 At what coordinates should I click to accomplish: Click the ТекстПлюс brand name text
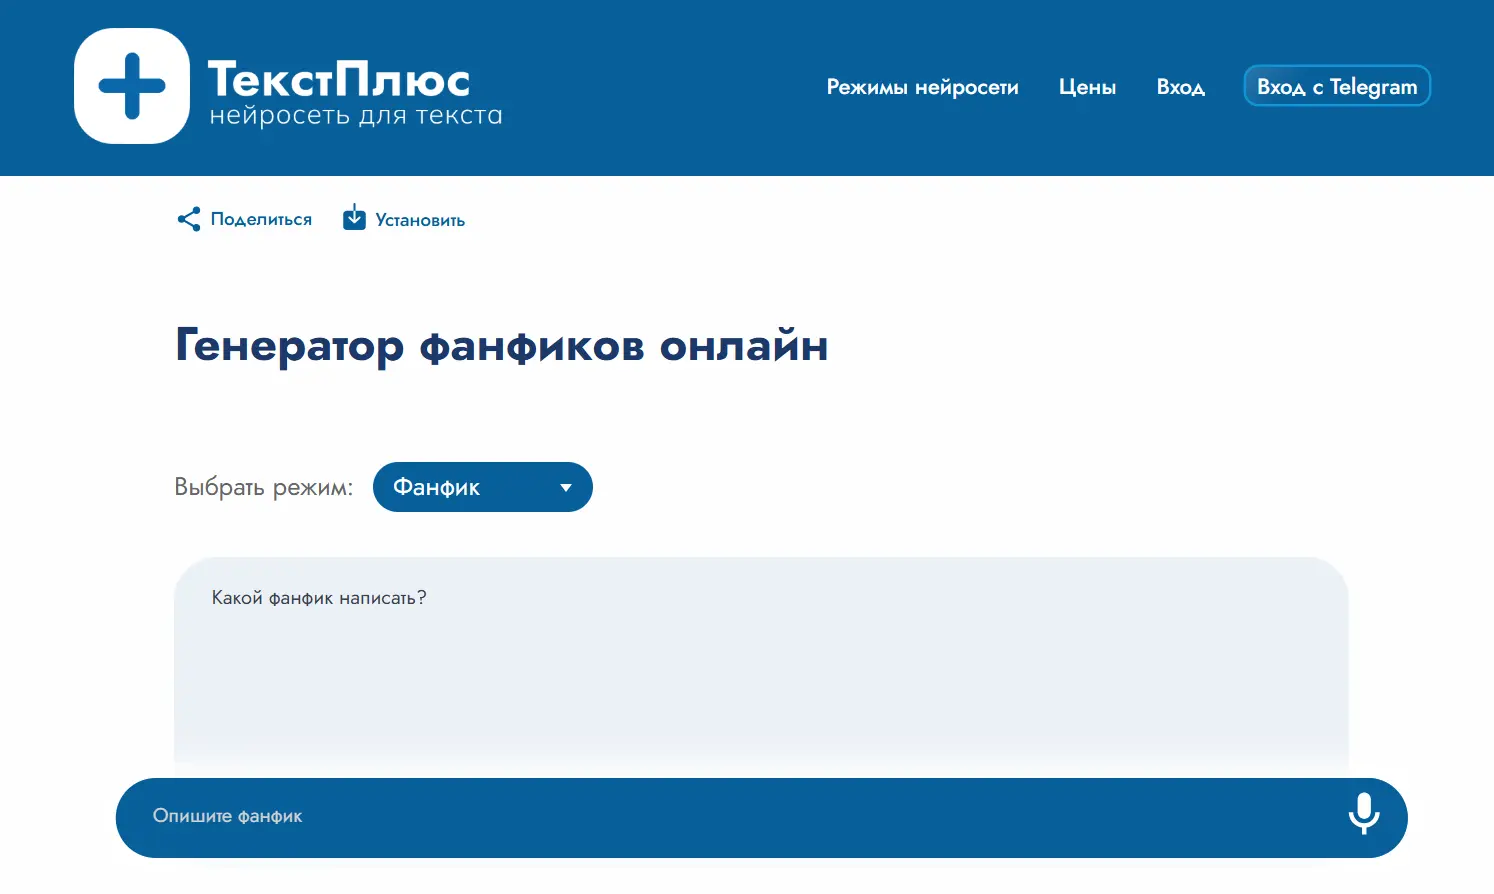pos(338,78)
